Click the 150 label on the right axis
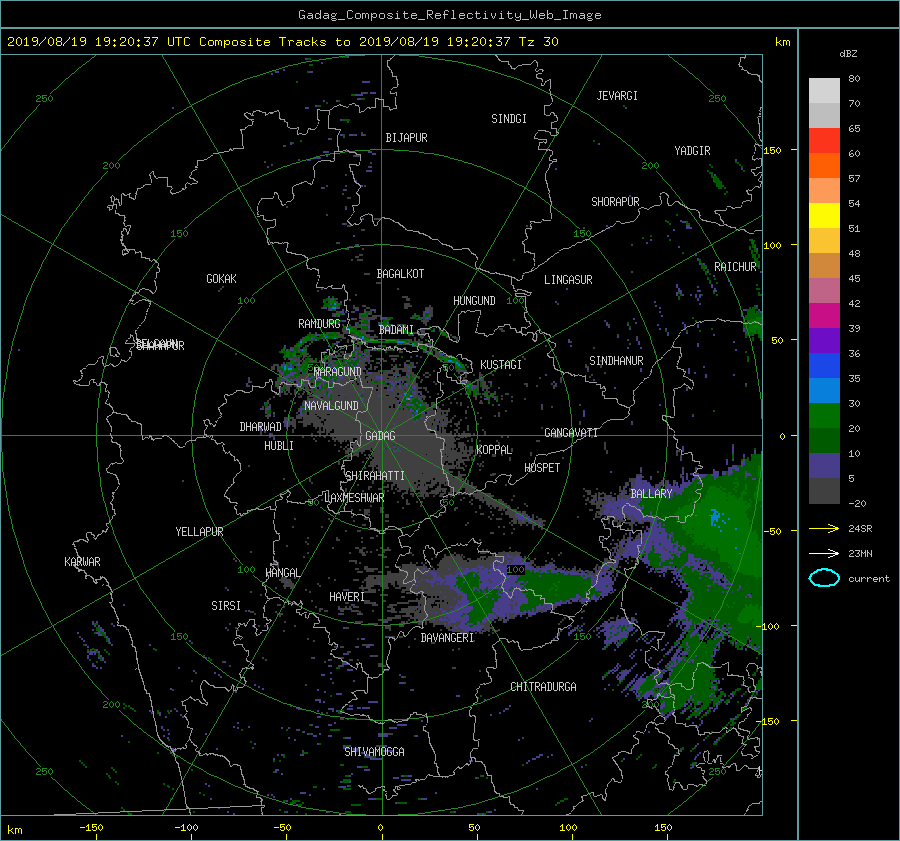 pos(773,150)
